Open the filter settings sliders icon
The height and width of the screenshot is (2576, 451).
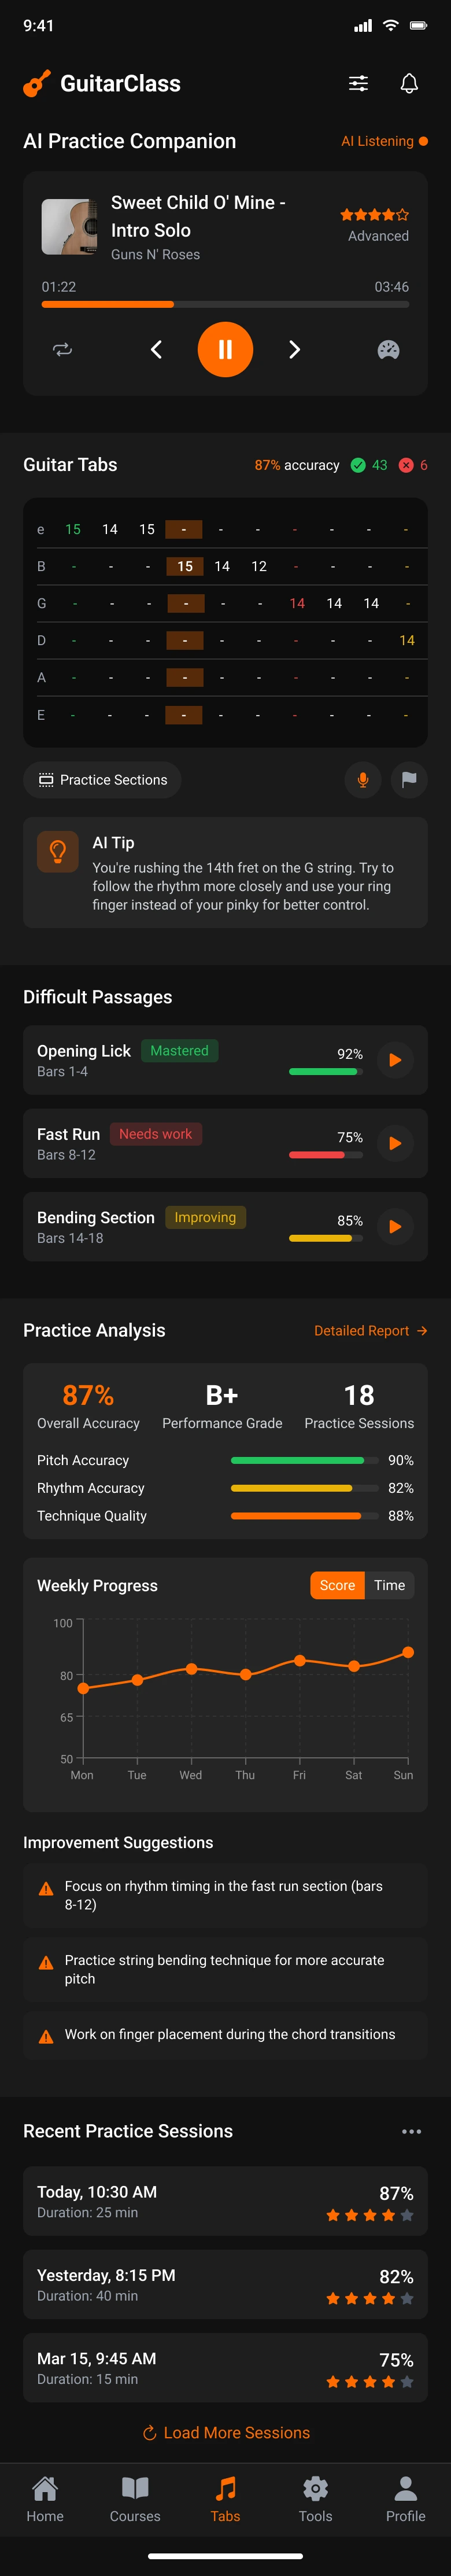click(358, 84)
